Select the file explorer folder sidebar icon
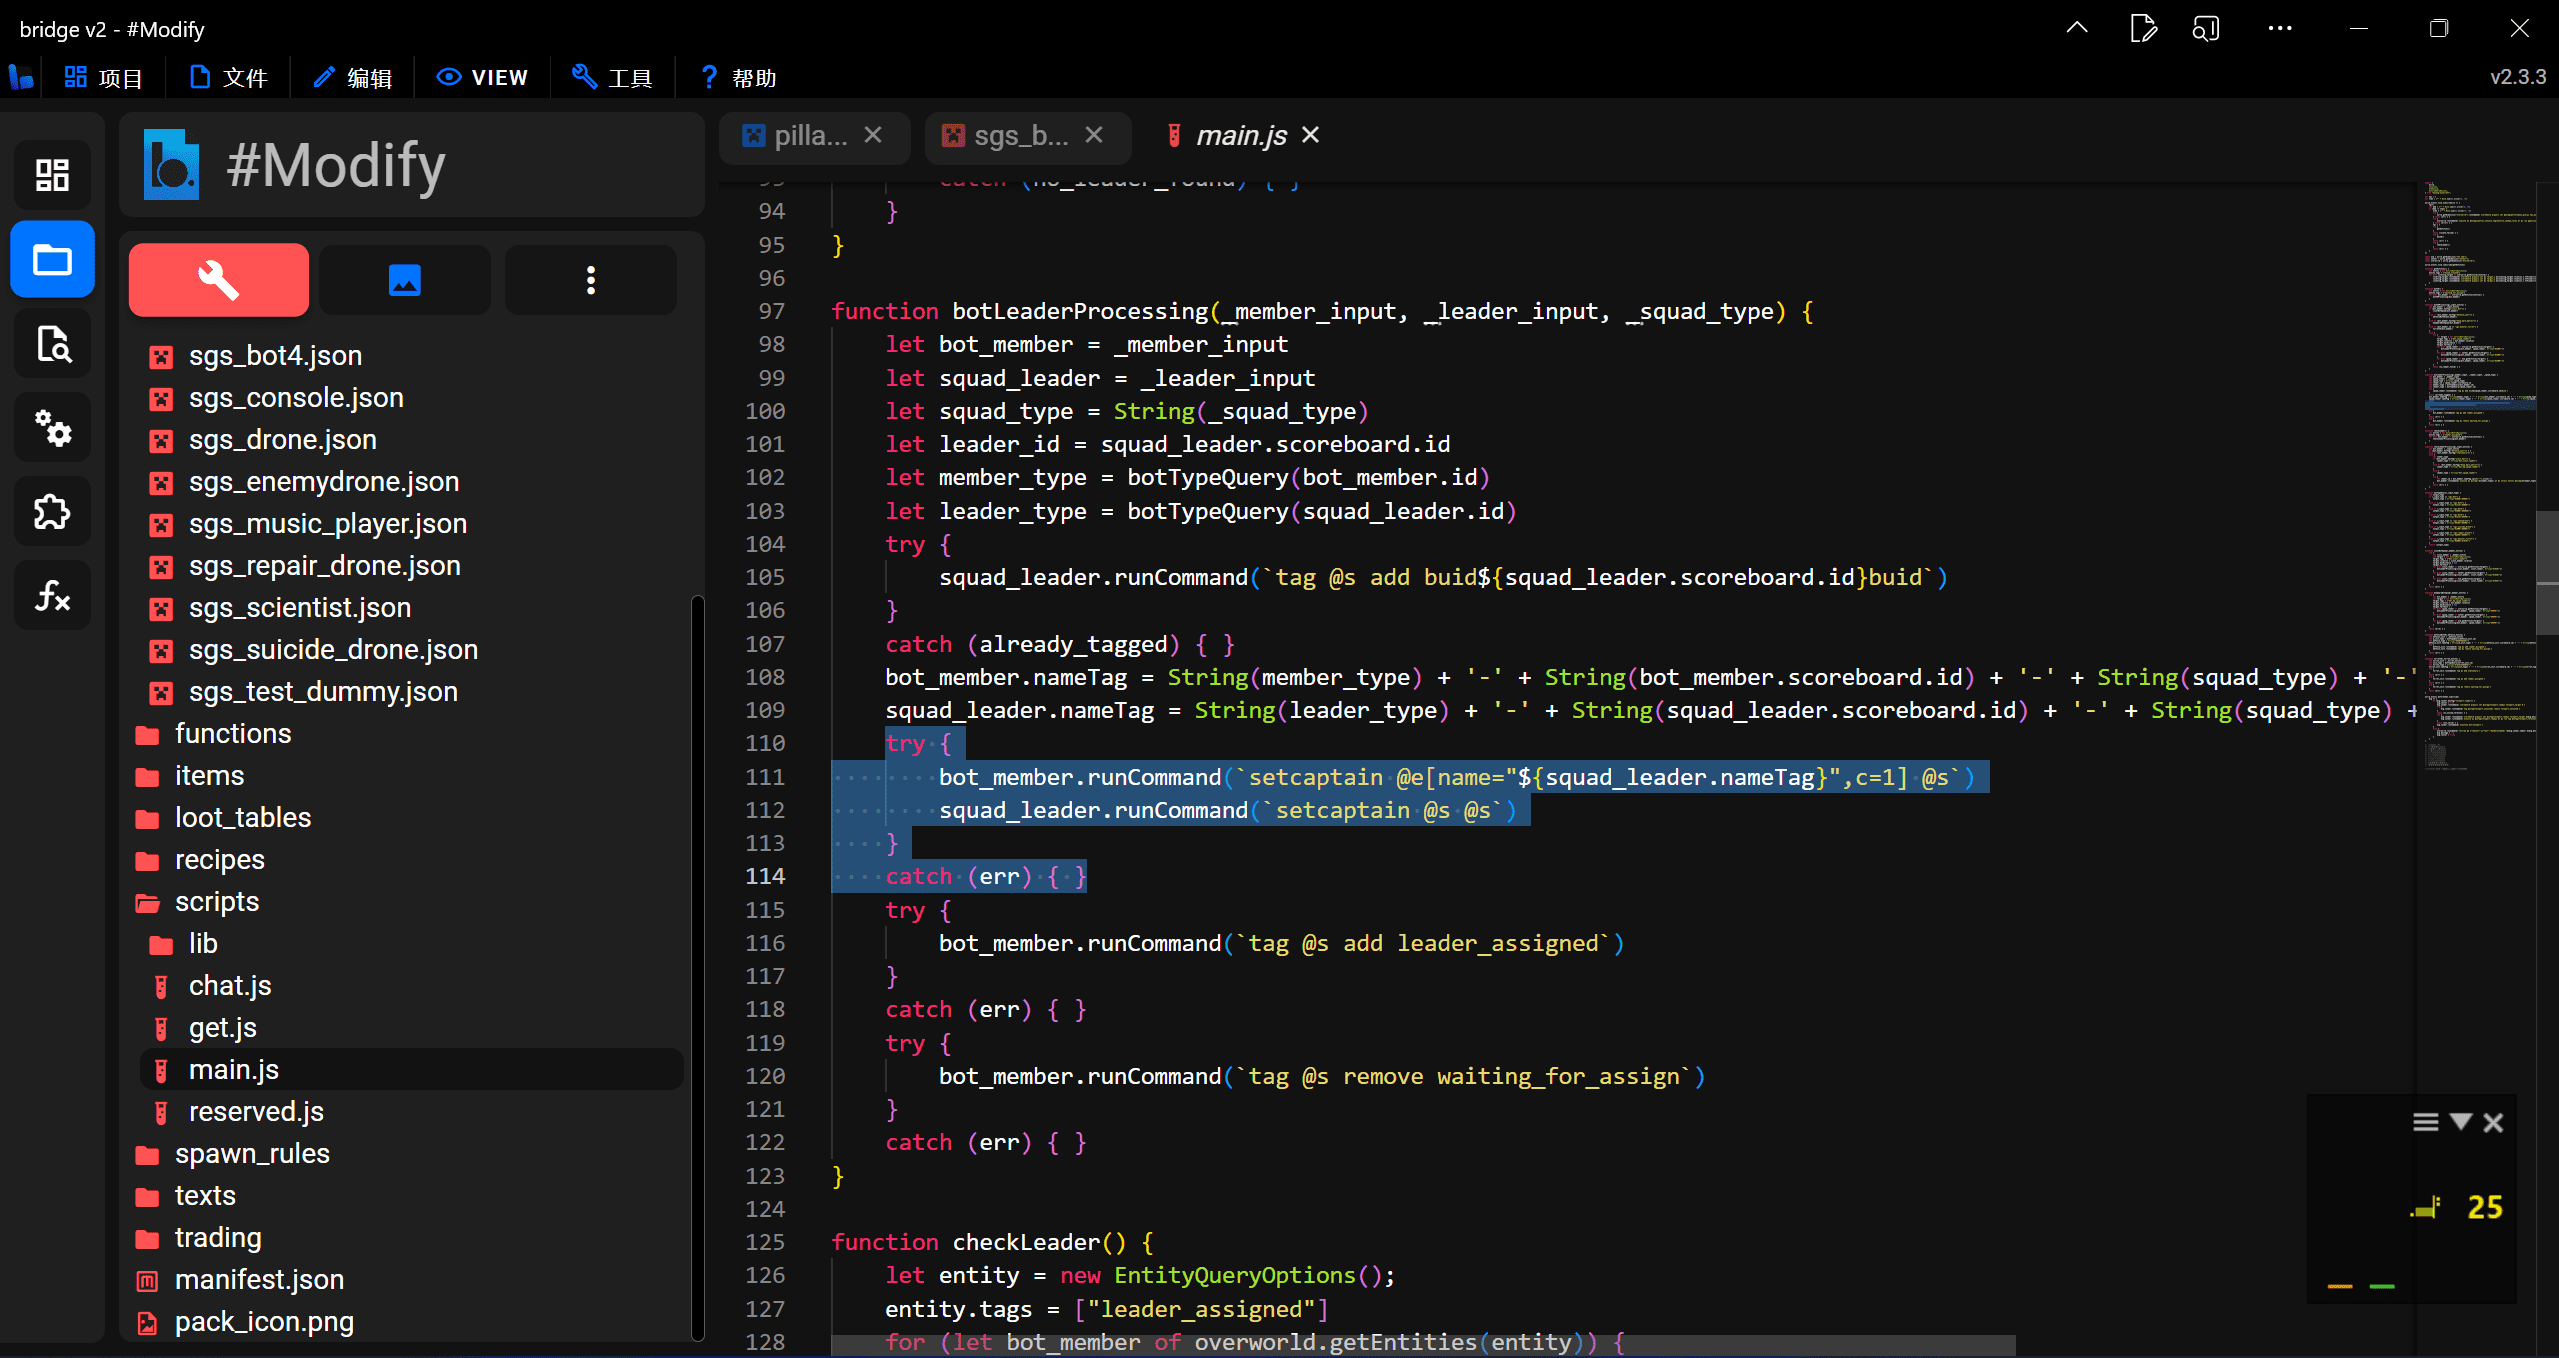The width and height of the screenshot is (2559, 1358). tap(52, 260)
